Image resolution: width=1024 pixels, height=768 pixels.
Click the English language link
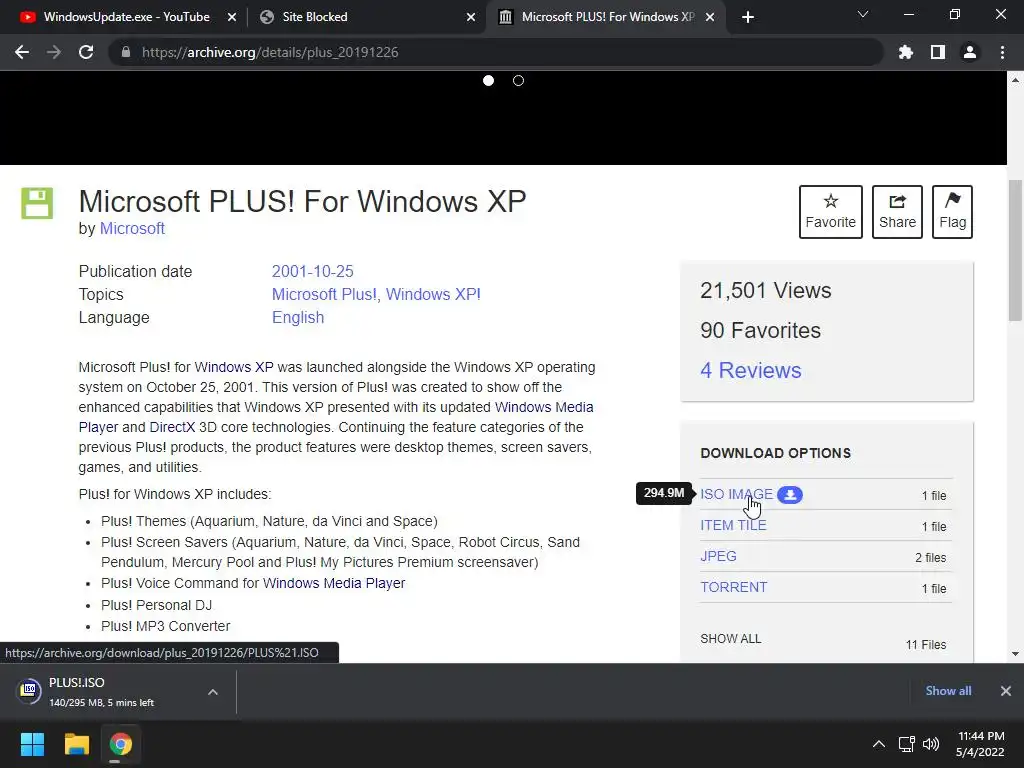[298, 317]
